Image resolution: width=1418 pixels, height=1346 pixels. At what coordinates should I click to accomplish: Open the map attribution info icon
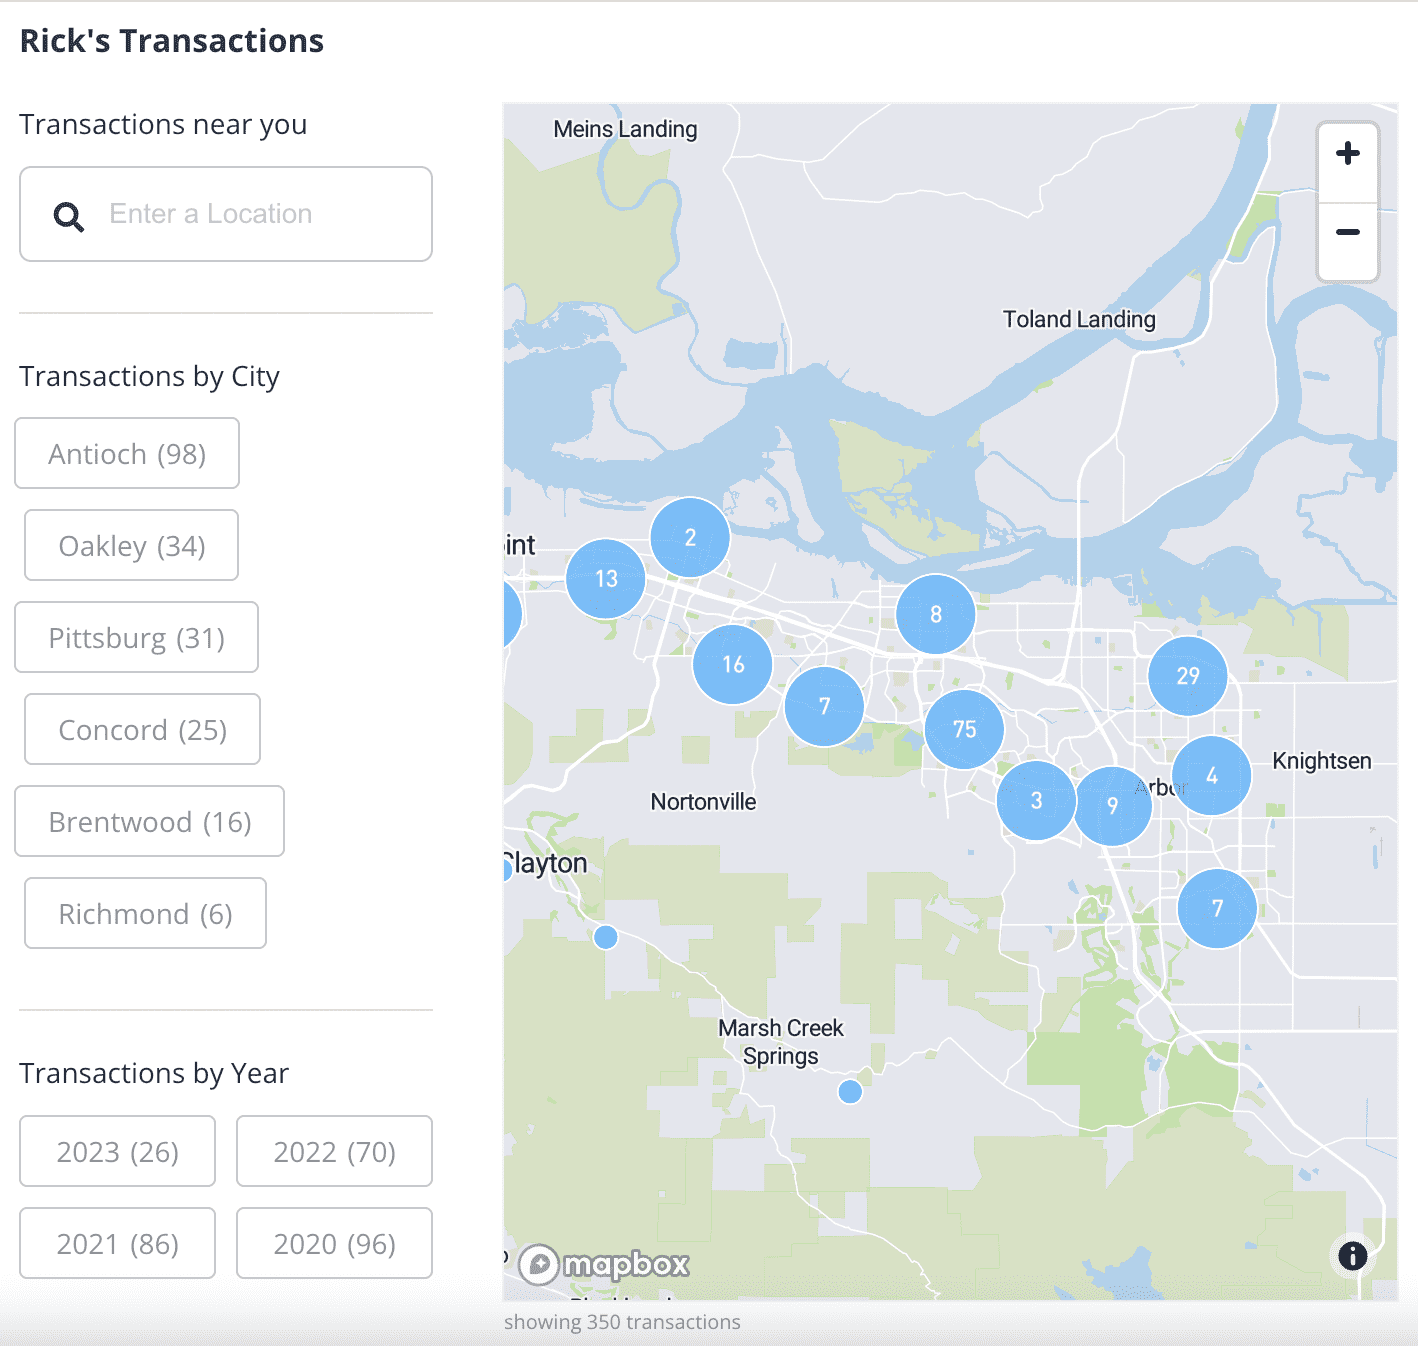point(1352,1255)
